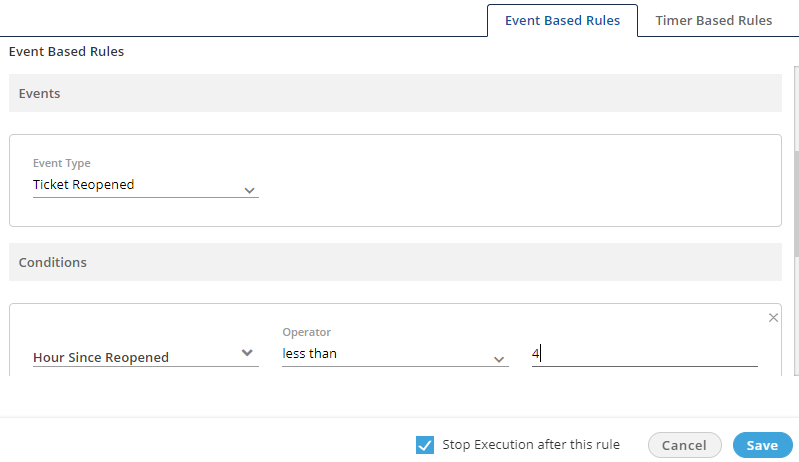Image resolution: width=799 pixels, height=462 pixels.
Task: Cancel the rule editing
Action: [684, 445]
